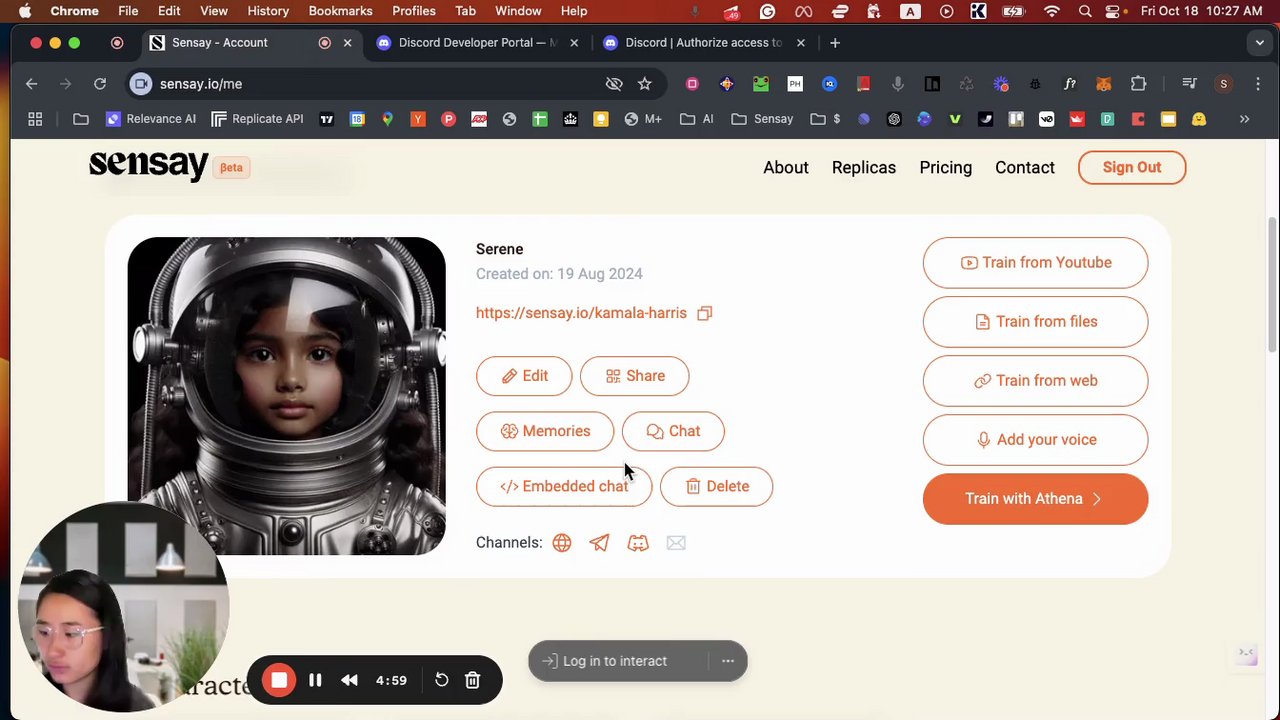Open the Chrome profile avatar
The height and width of the screenshot is (720, 1280).
pos(1223,84)
